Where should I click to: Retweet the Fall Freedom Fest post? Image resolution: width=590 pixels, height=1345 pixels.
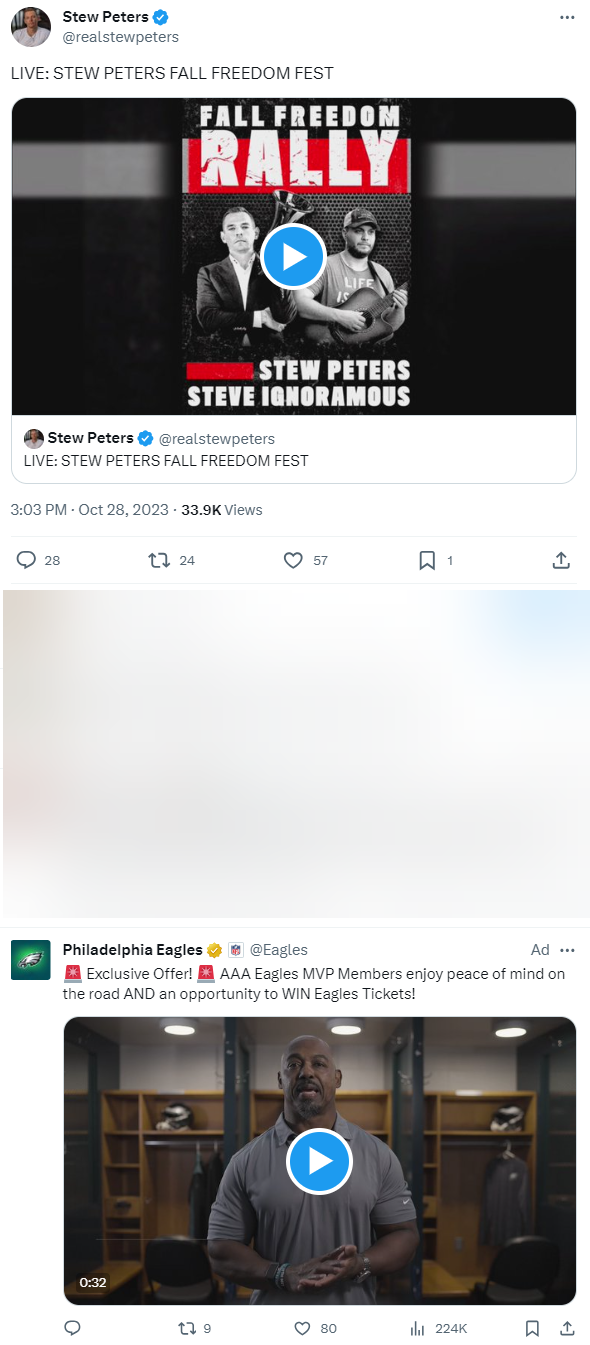point(158,560)
